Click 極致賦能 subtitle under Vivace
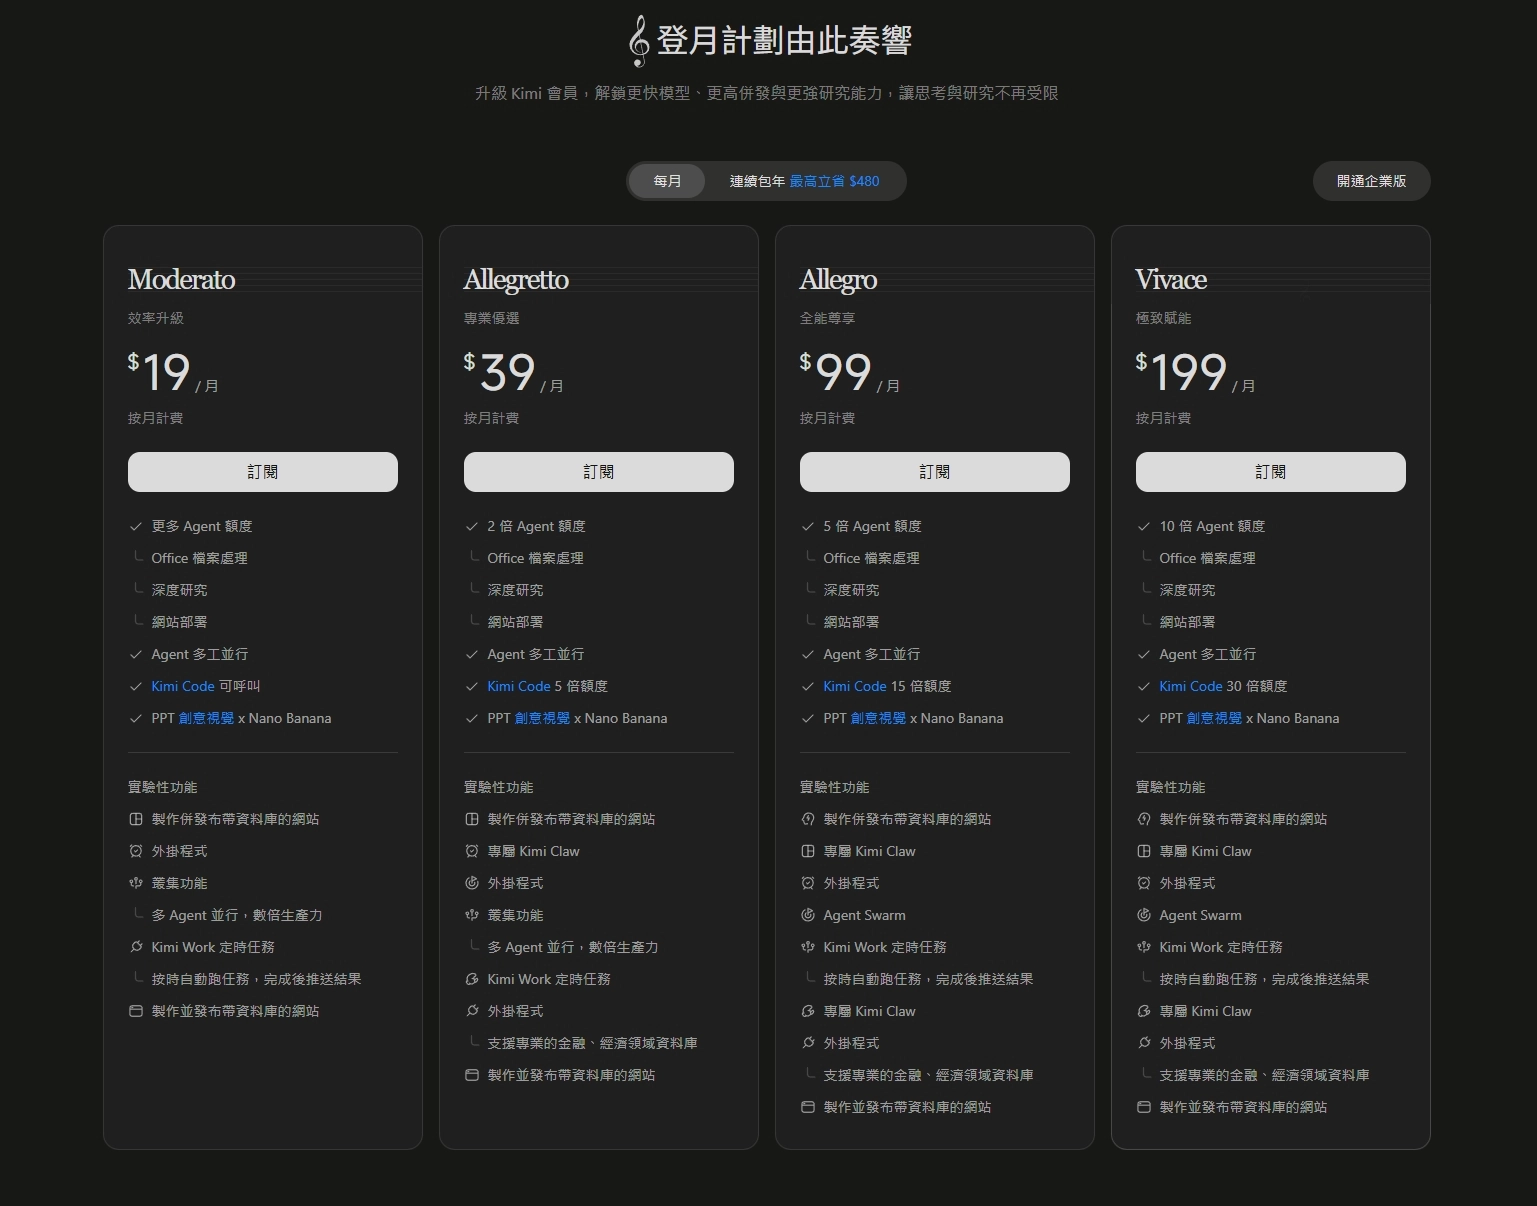1537x1206 pixels. (1164, 318)
